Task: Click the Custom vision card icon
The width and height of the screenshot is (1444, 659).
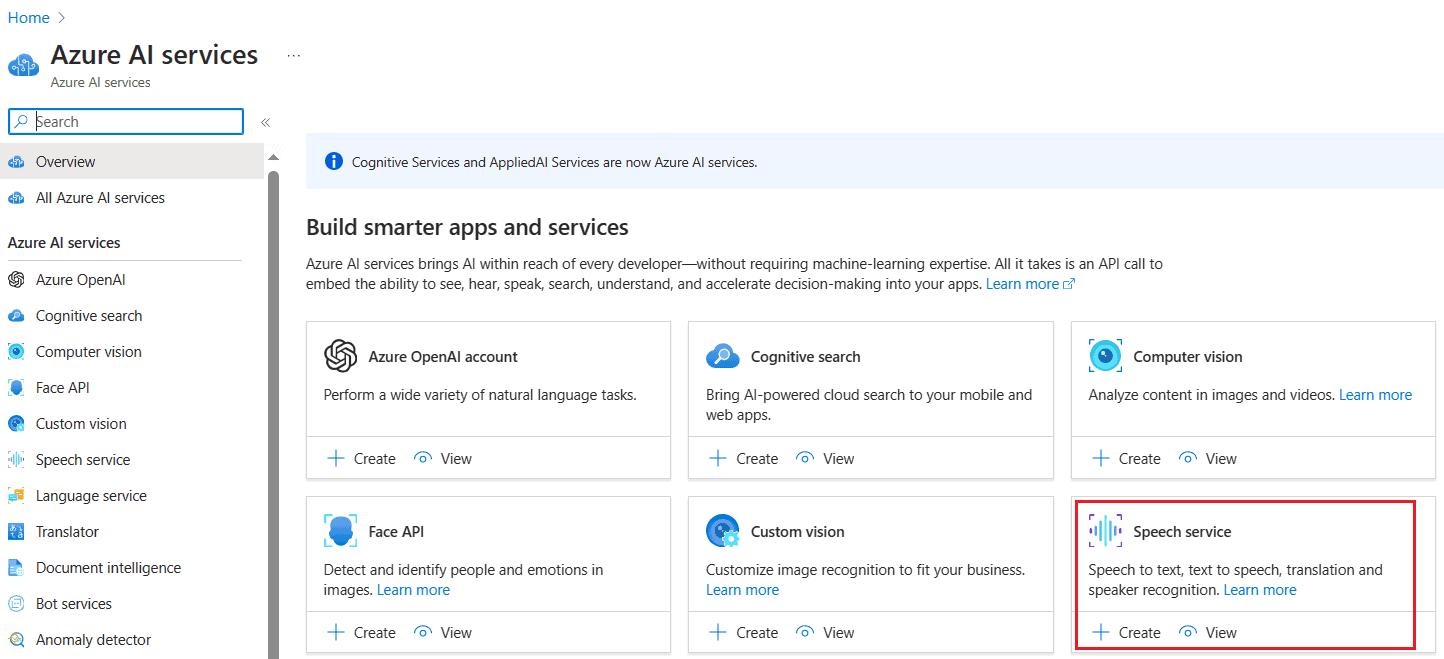Action: (x=722, y=531)
